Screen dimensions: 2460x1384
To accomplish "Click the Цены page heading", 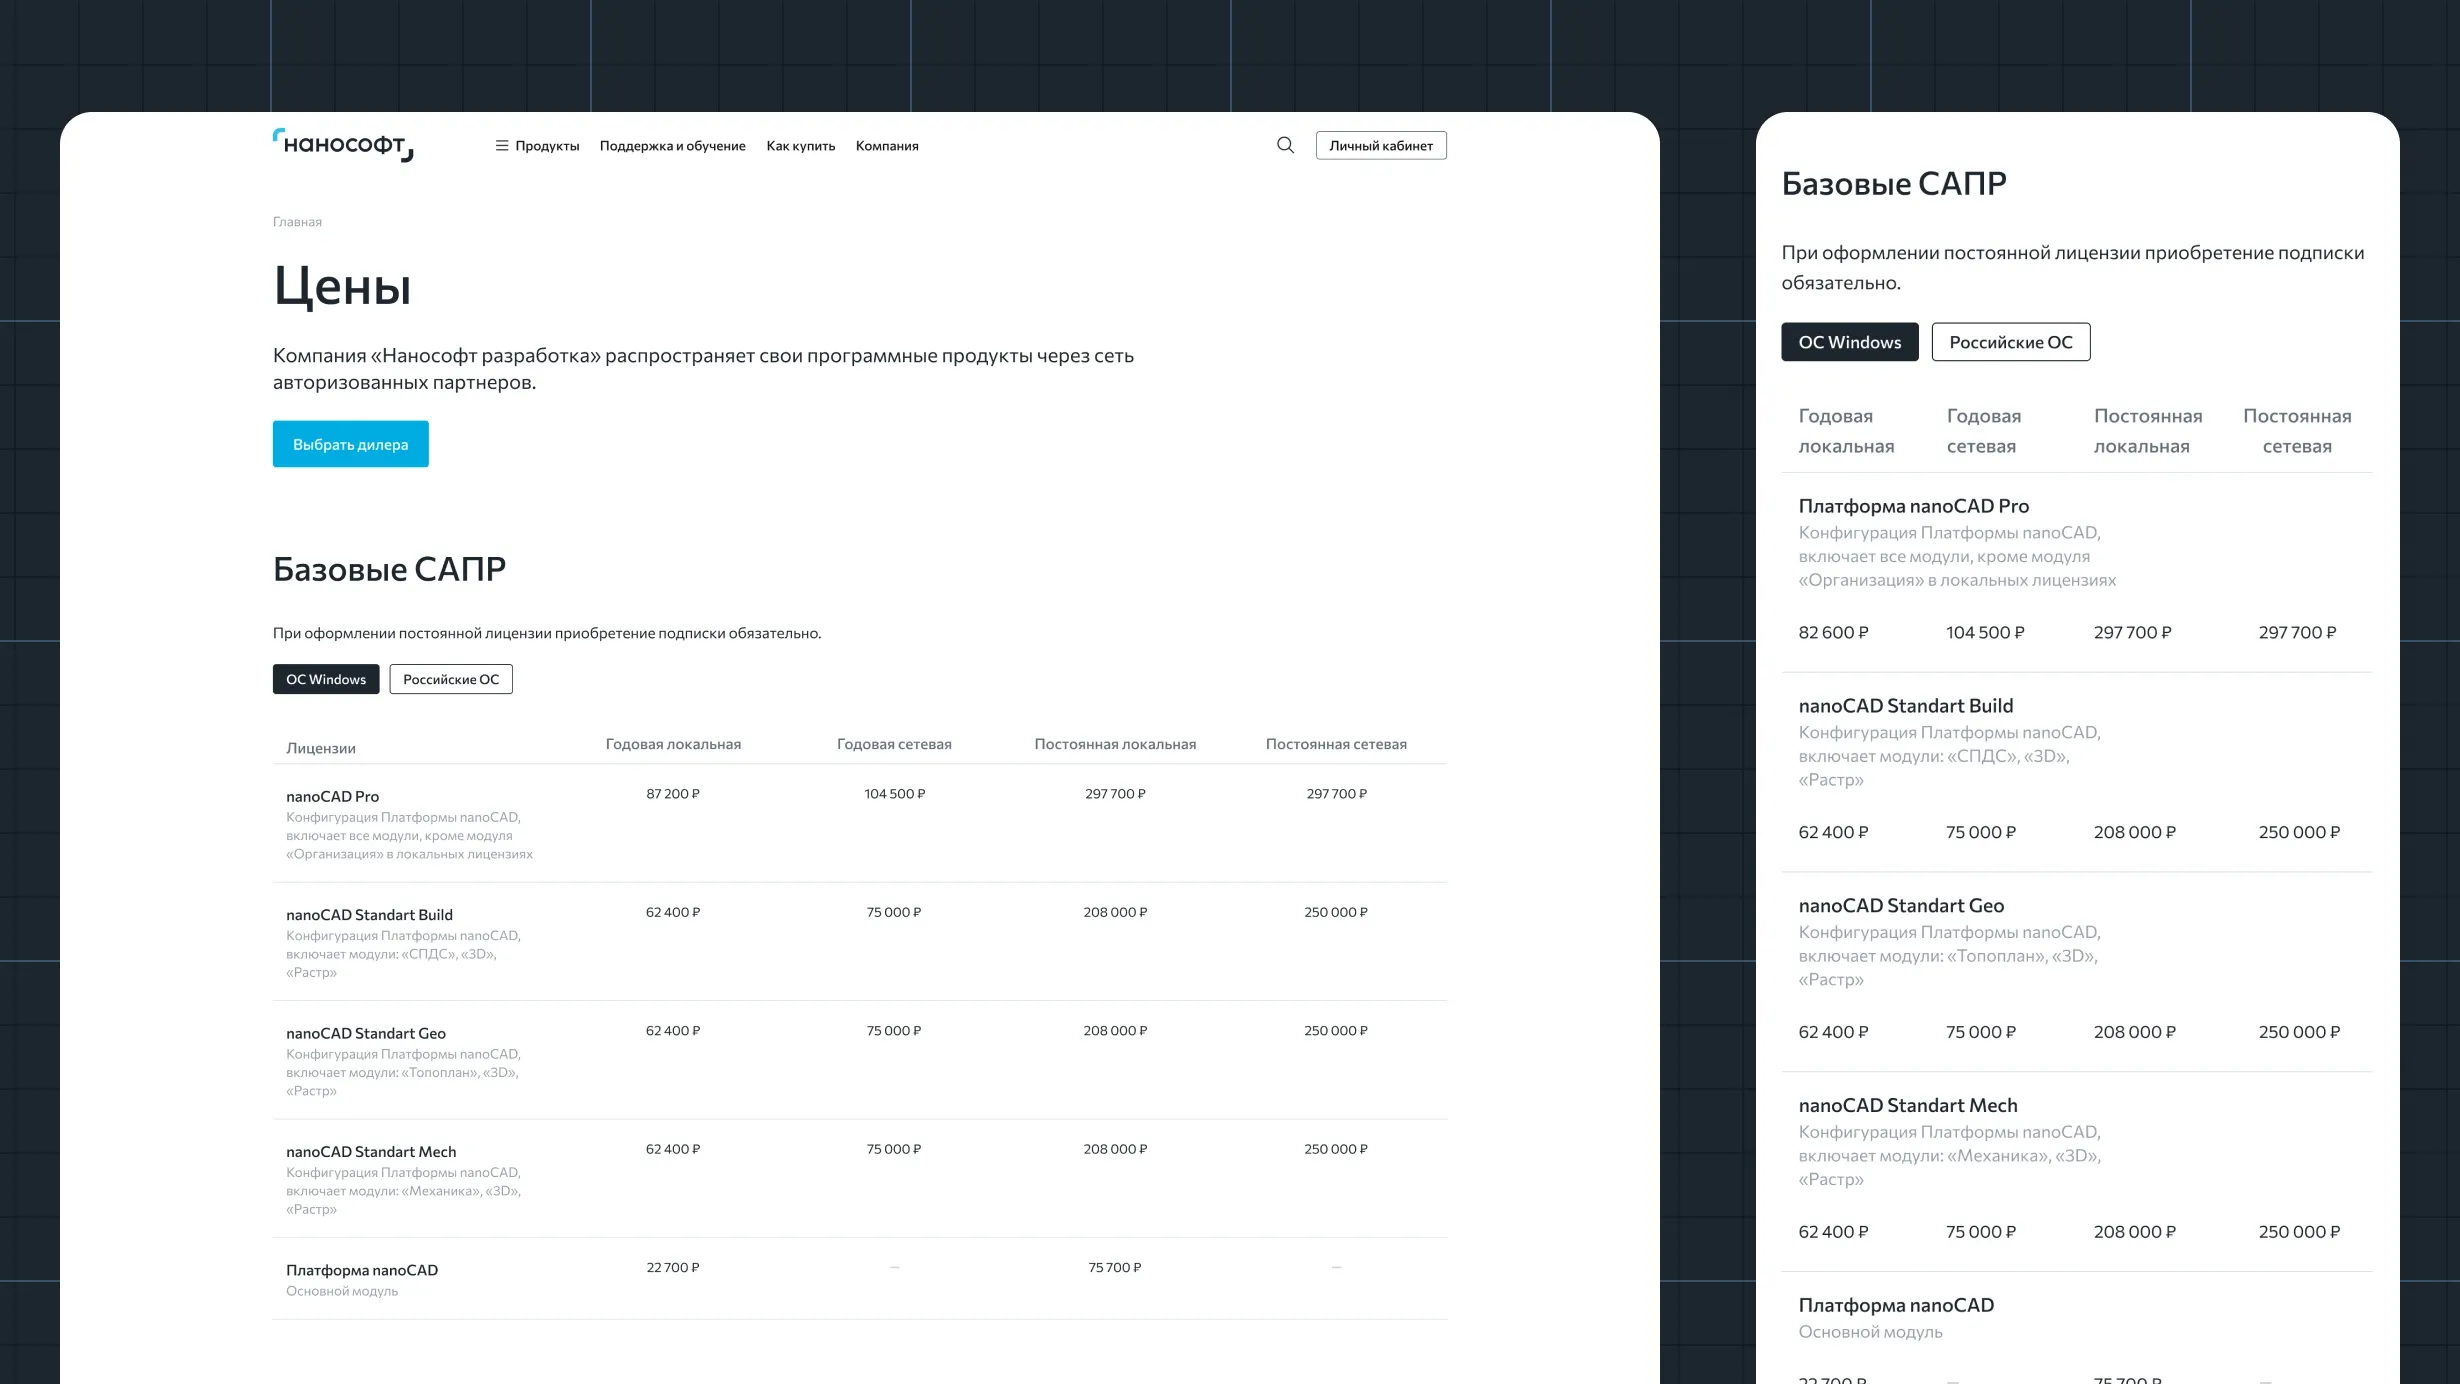I will click(342, 287).
